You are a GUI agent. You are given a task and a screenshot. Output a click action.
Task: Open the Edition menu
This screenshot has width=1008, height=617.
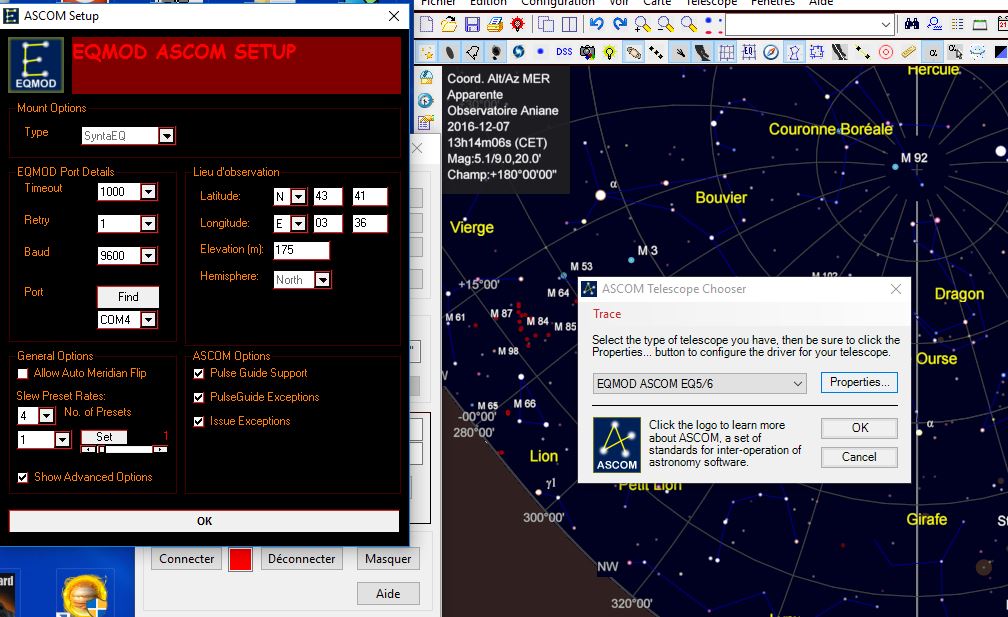(488, 3)
